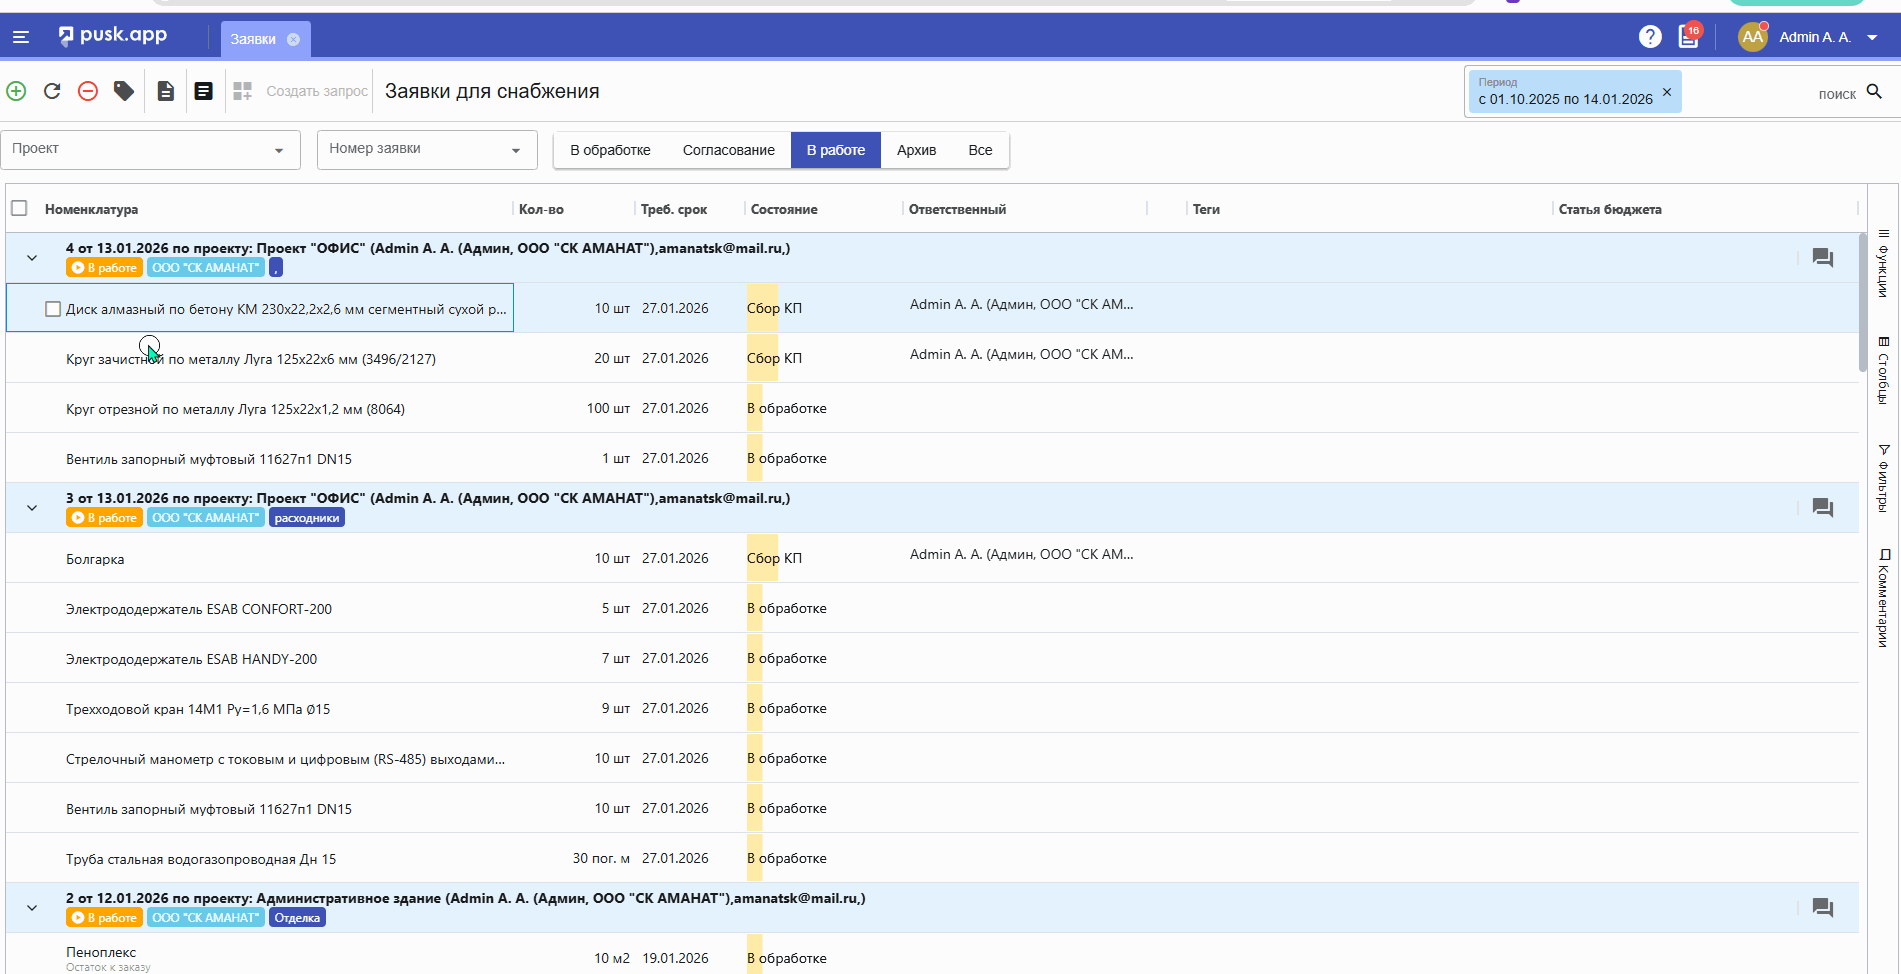This screenshot has height=974, width=1901.
Task: Click the search magnifier icon
Action: [1874, 92]
